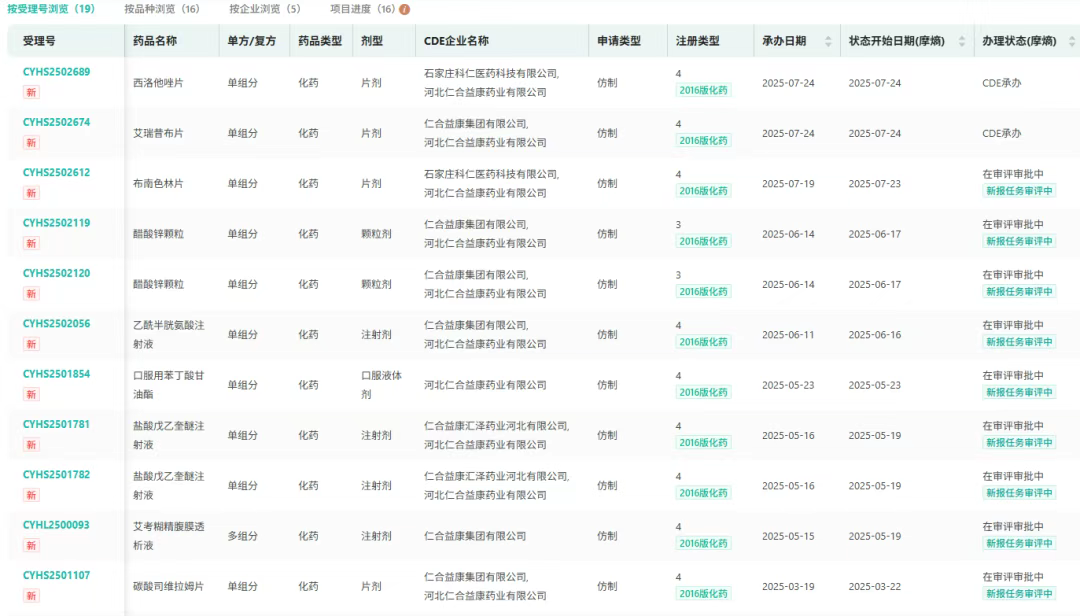Click 新报任务审评中 tag in 艾考糊精腹膜透析液 row
This screenshot has width=1080, height=616.
pyautogui.click(x=1019, y=543)
